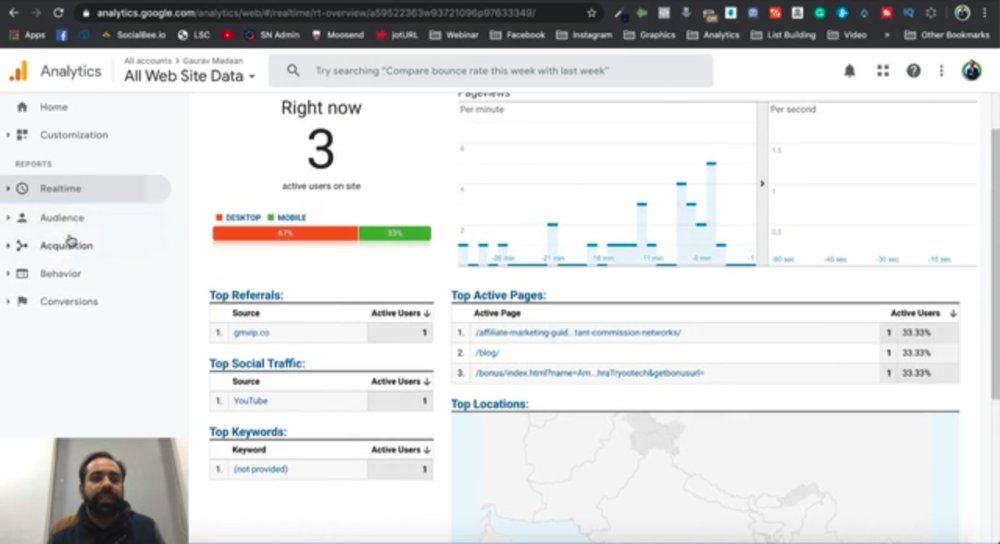This screenshot has height=544, width=1000.
Task: Expand the arrow next to Conversions
Action: click(8, 302)
